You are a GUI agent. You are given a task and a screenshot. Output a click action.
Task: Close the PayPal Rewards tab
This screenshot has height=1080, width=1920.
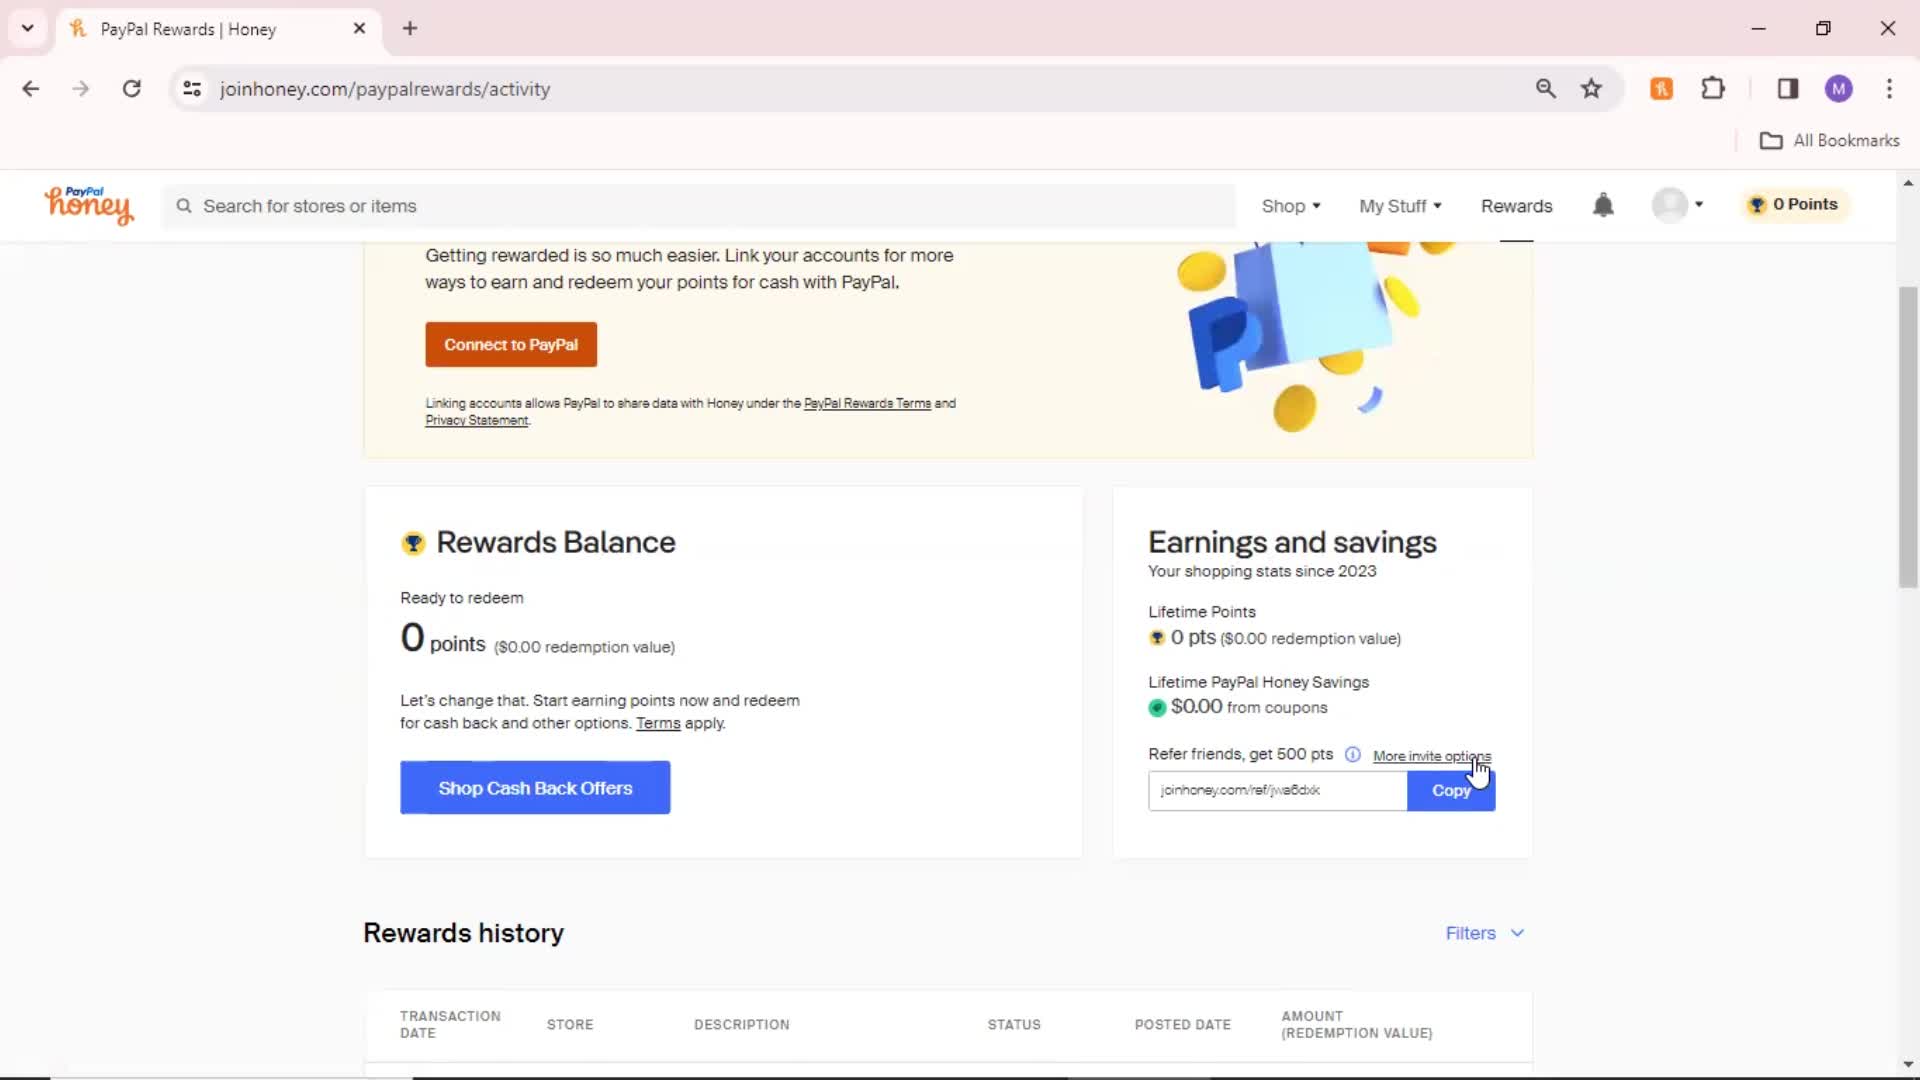[x=359, y=29]
